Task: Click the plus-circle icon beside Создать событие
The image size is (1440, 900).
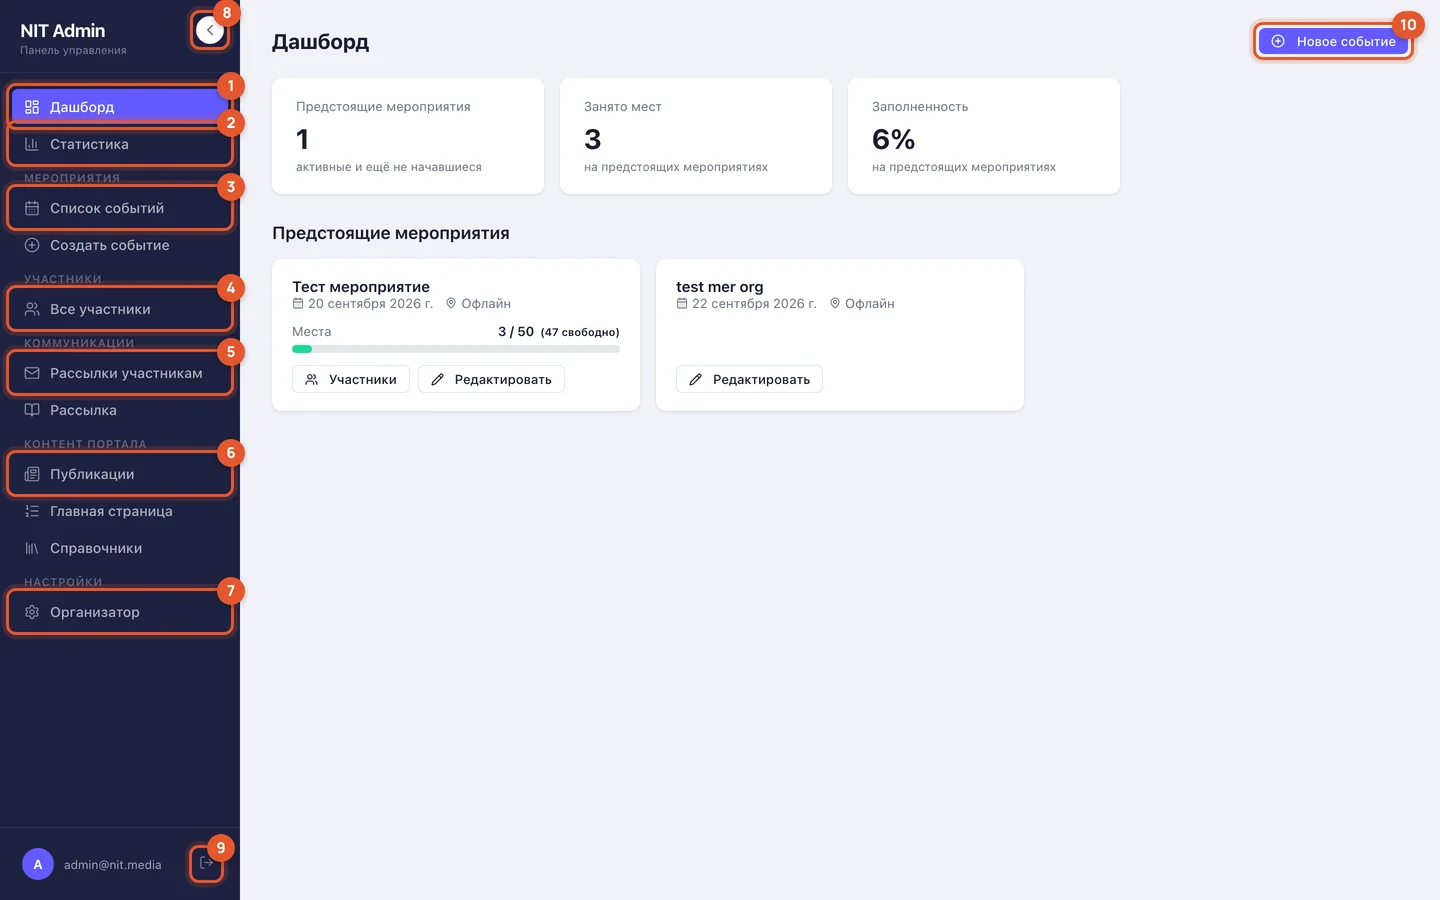Action: tap(32, 245)
